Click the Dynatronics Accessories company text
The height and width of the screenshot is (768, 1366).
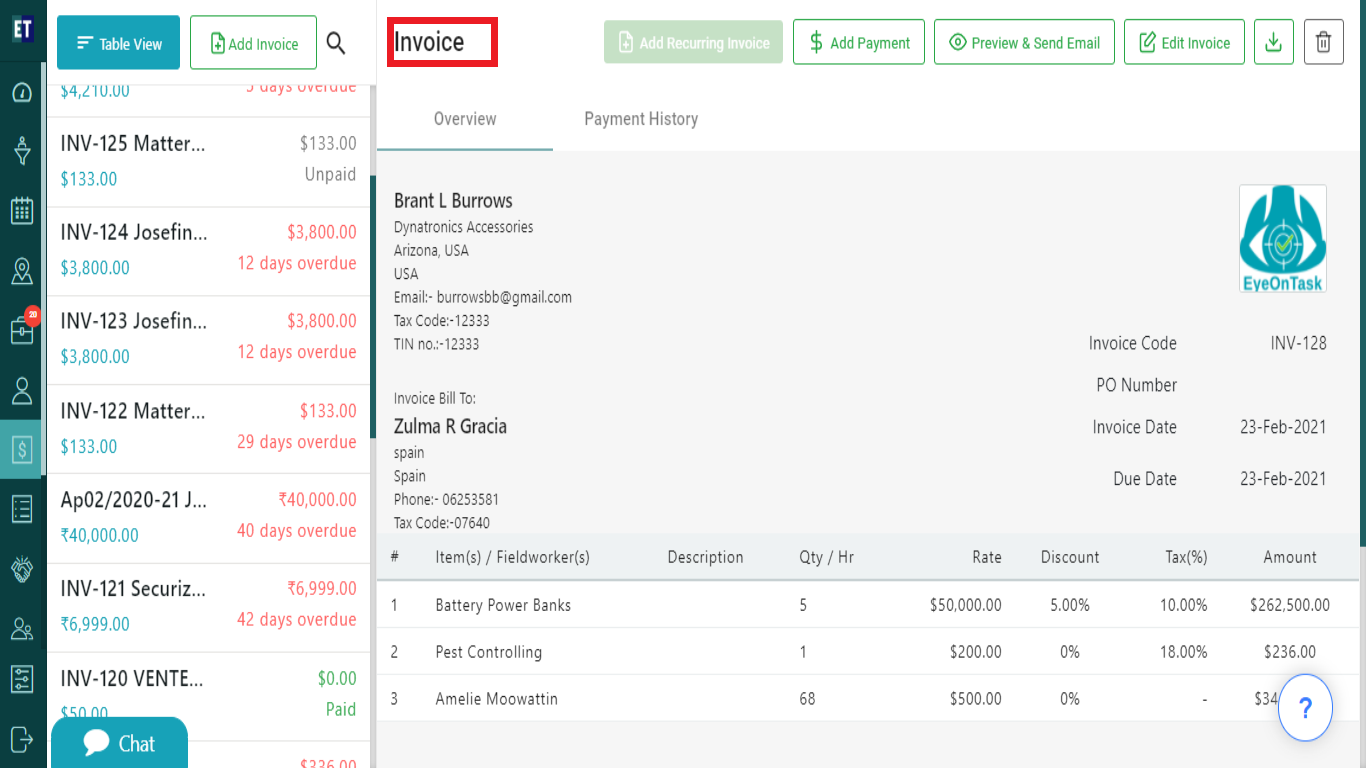click(464, 227)
